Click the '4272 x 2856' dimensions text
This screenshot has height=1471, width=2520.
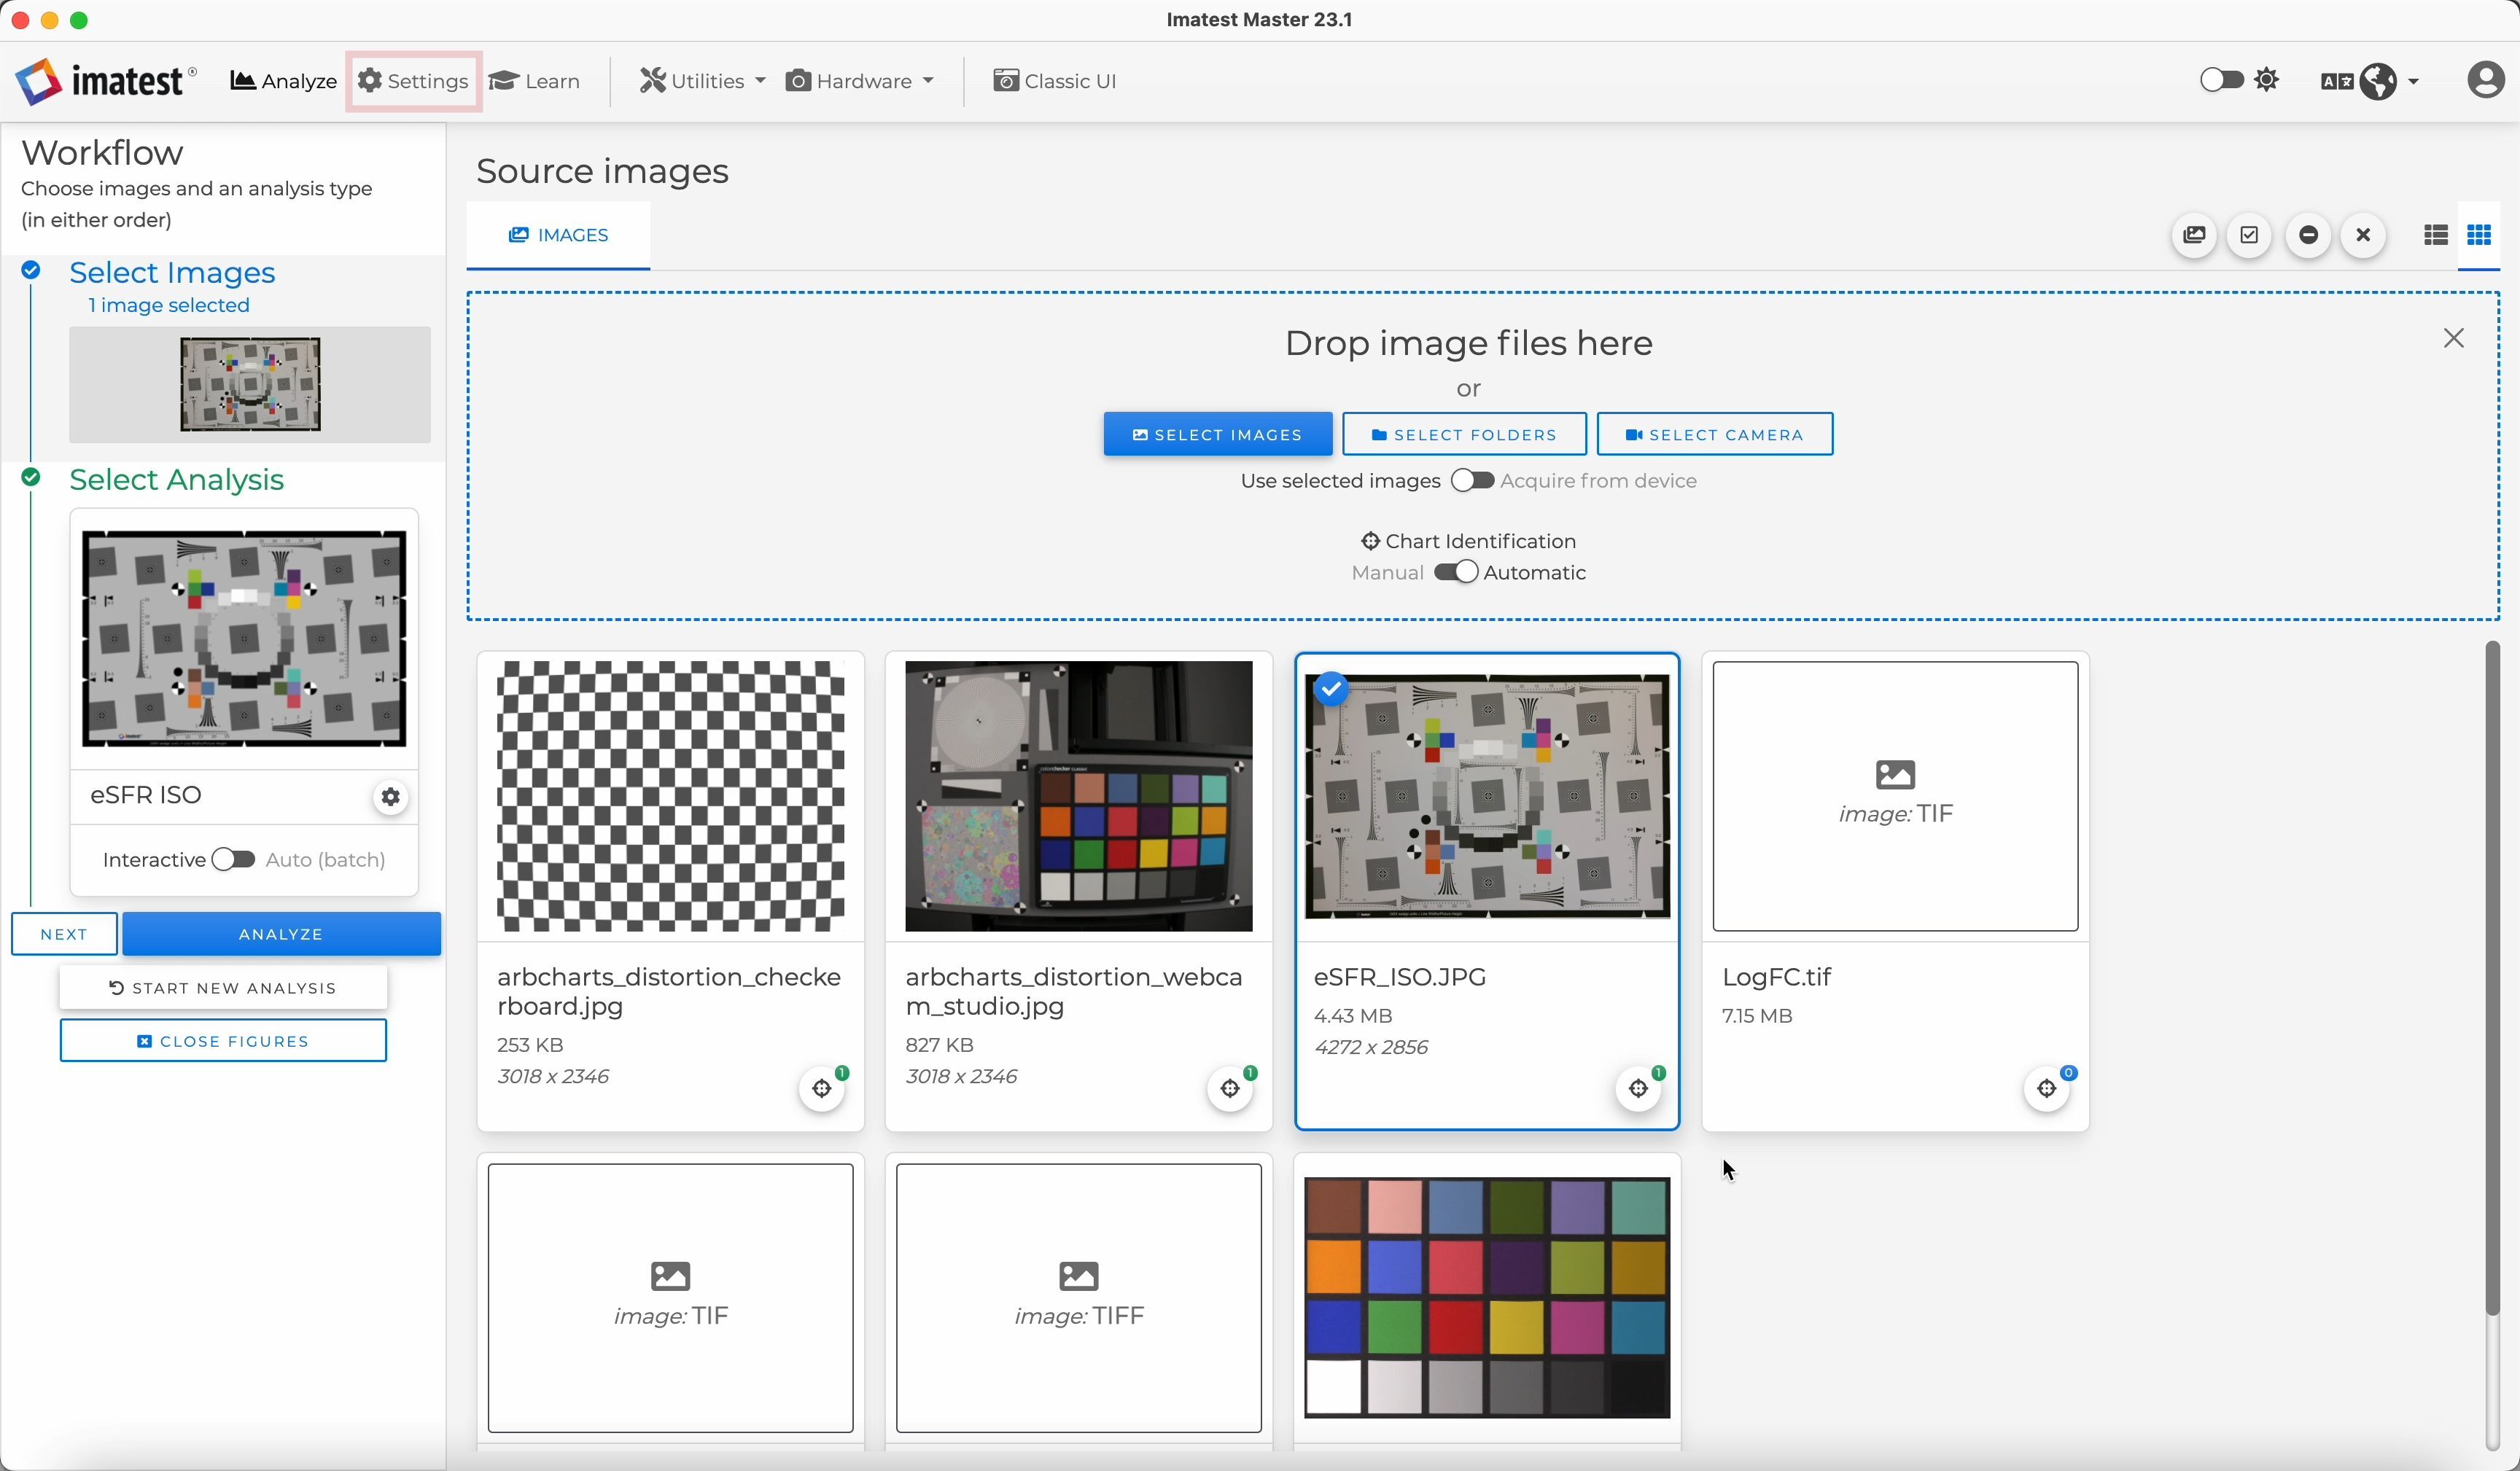point(1370,1047)
